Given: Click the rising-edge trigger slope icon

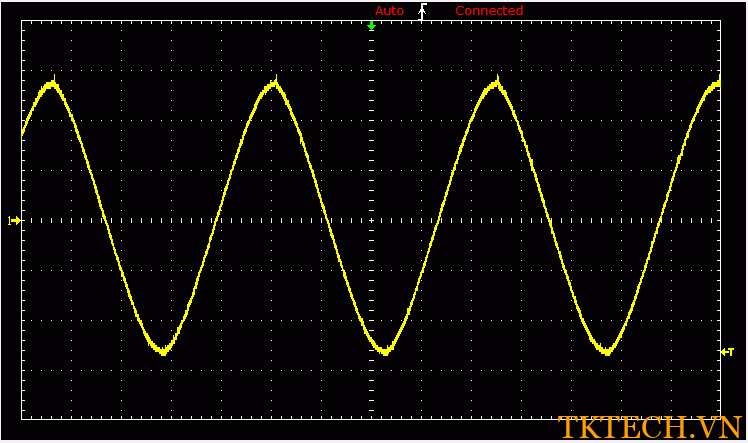Looking at the screenshot, I should point(422,11).
